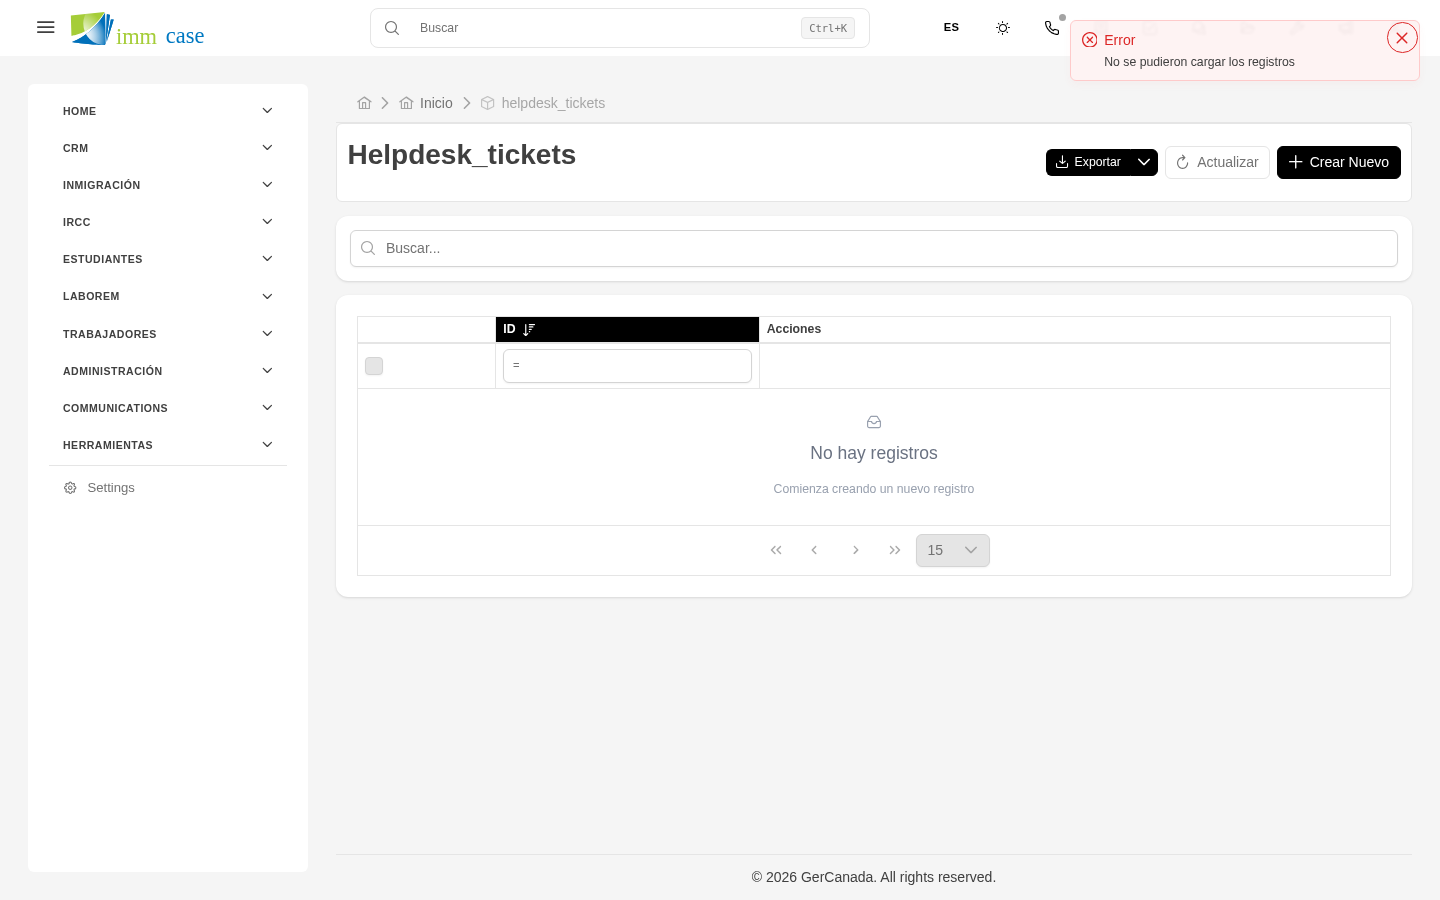The image size is (1440, 900).
Task: Expand the IRCC sidebar menu
Action: pyautogui.click(x=168, y=222)
